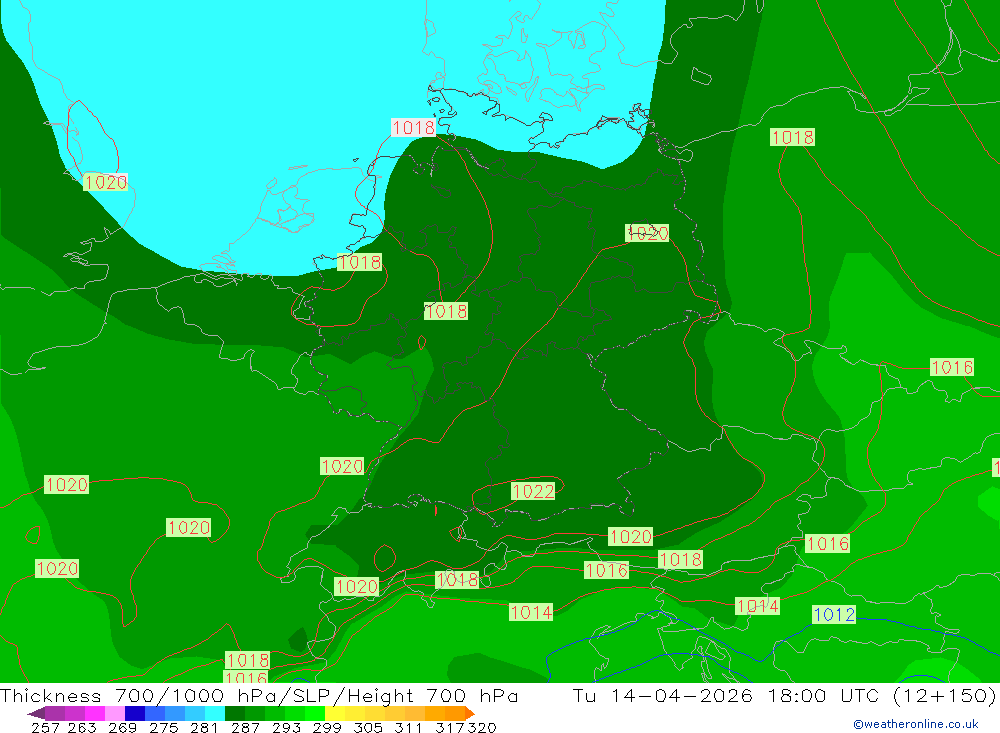Select the bright yellow legend swatch

(x=335, y=713)
